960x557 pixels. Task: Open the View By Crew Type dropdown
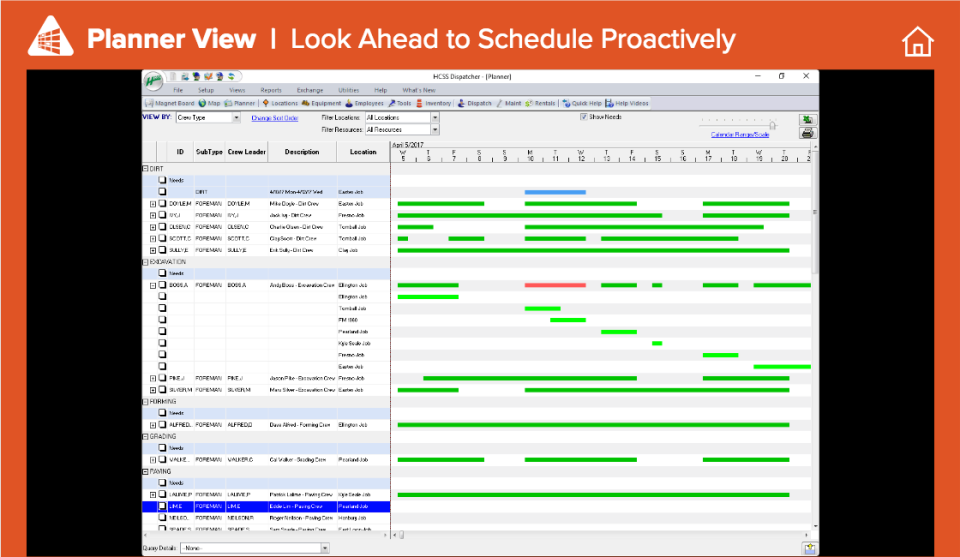tap(208, 118)
